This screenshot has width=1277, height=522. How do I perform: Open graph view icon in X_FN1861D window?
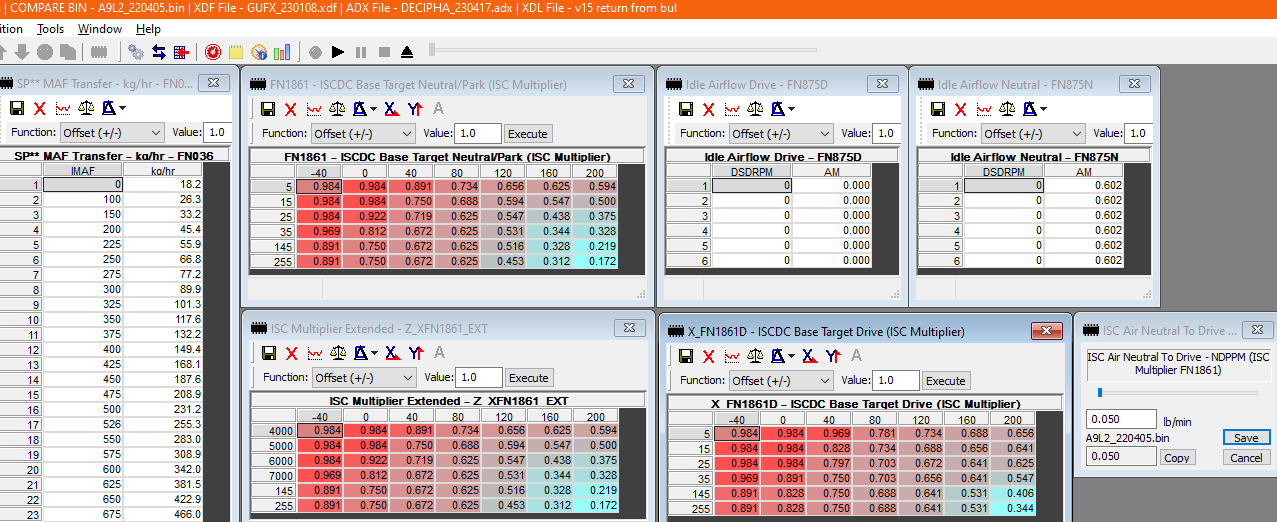pyautogui.click(x=732, y=356)
